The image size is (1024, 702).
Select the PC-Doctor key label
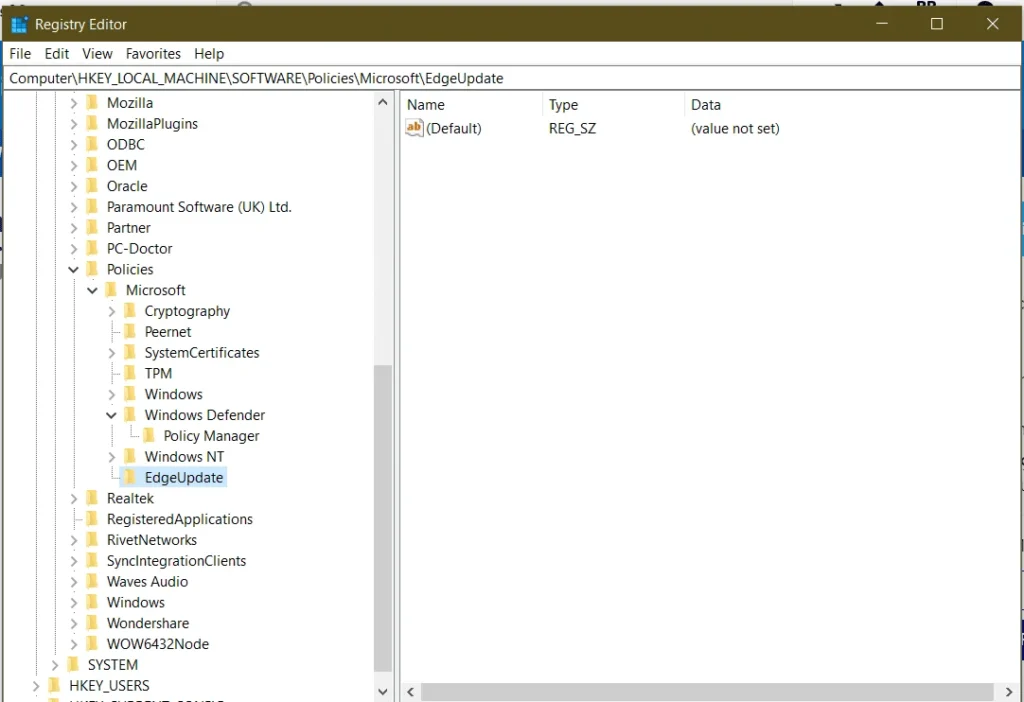tap(140, 249)
